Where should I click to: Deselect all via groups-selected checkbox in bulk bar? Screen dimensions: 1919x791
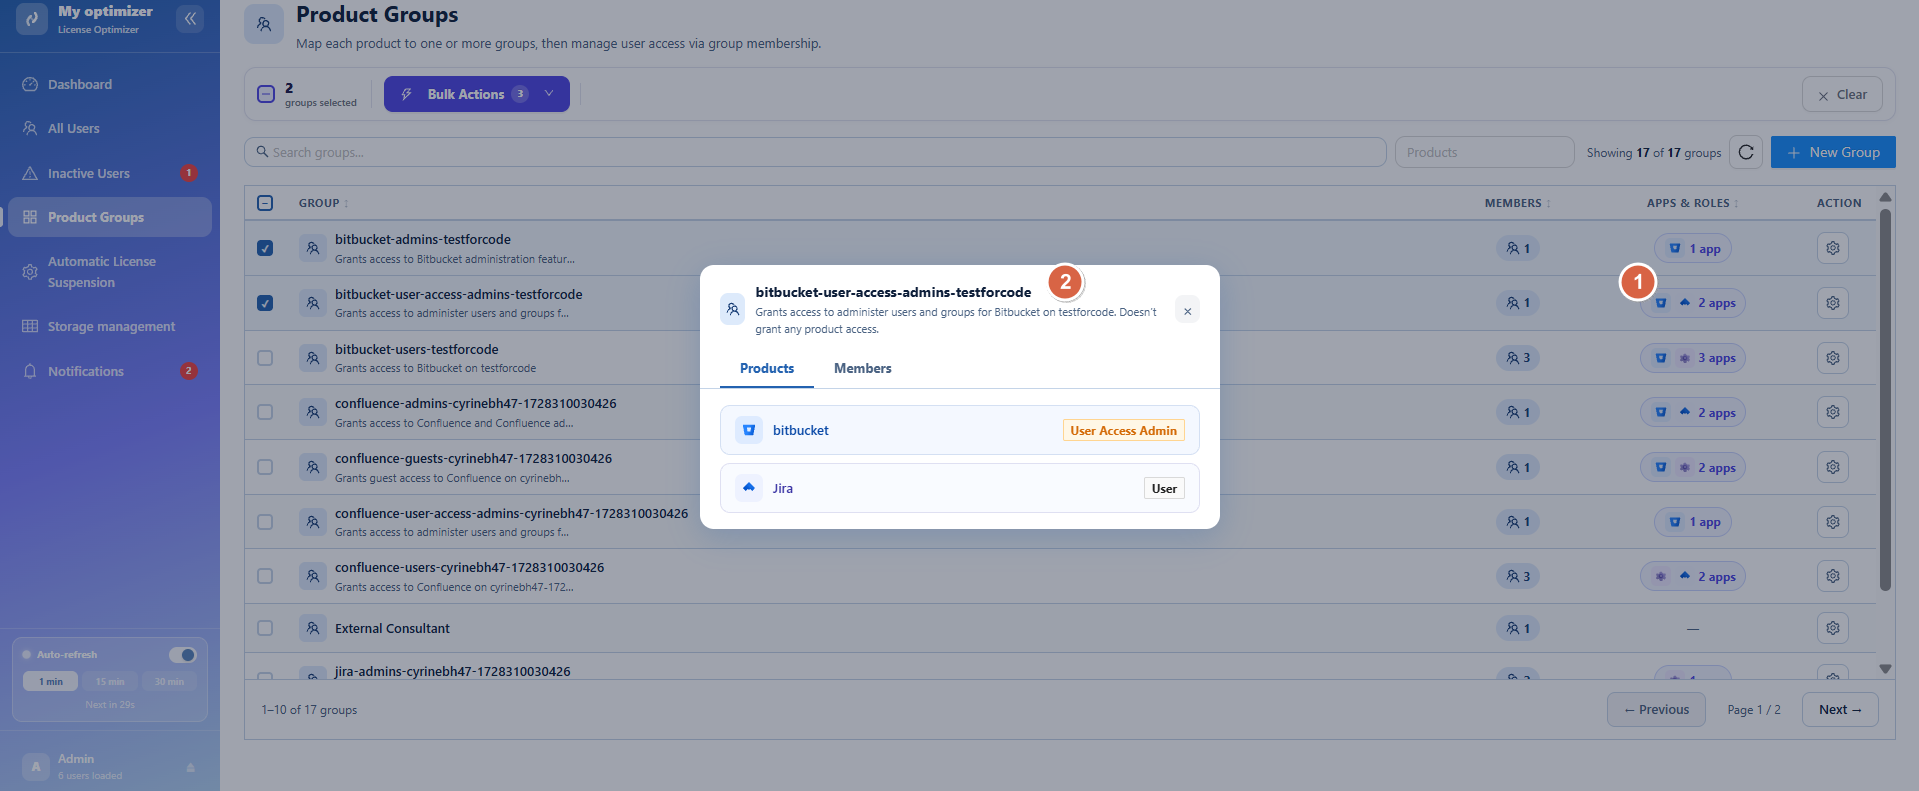point(266,94)
